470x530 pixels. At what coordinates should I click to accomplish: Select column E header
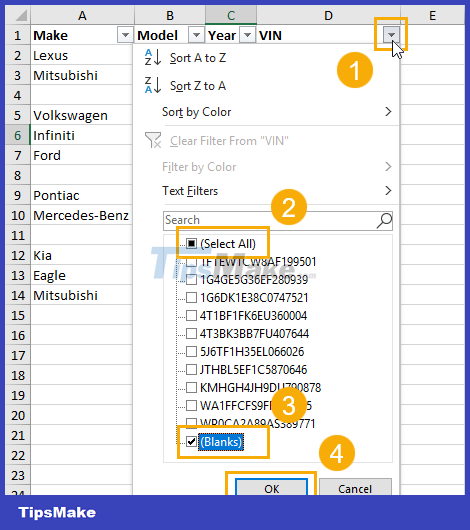(x=432, y=16)
